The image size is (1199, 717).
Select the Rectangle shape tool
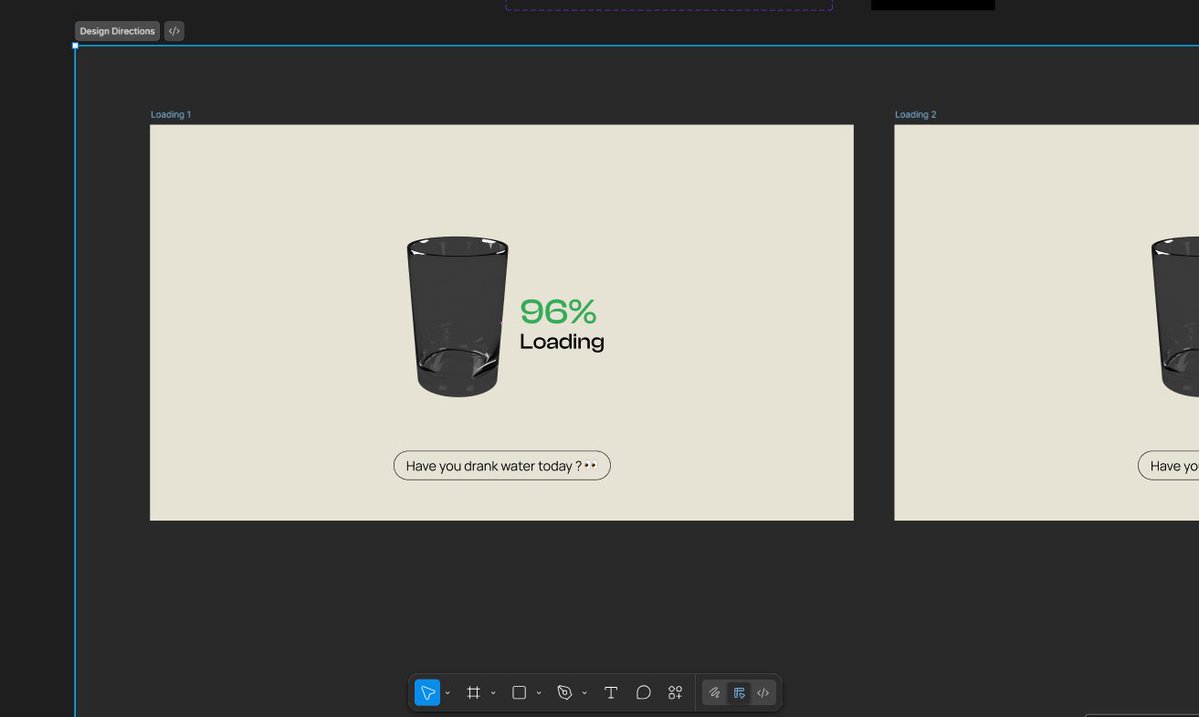click(x=519, y=693)
